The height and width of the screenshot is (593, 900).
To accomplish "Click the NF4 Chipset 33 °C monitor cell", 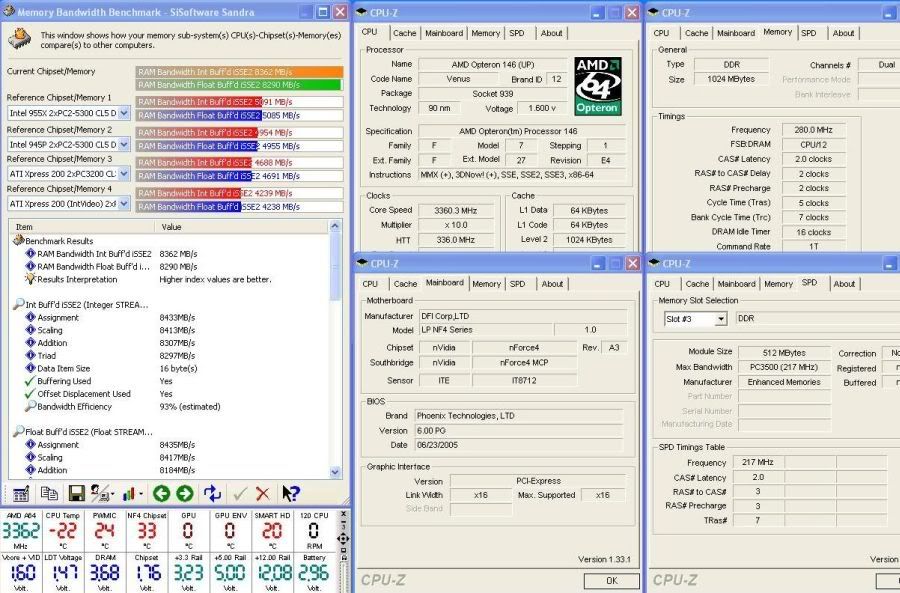I will [146, 530].
